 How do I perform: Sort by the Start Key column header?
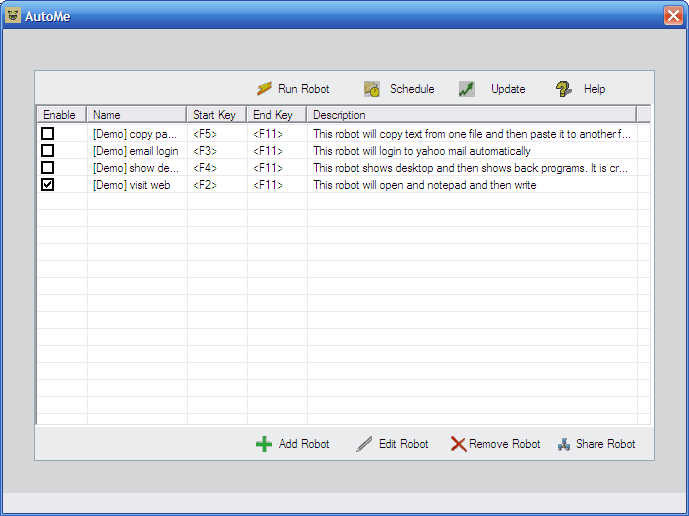pyautogui.click(x=217, y=114)
